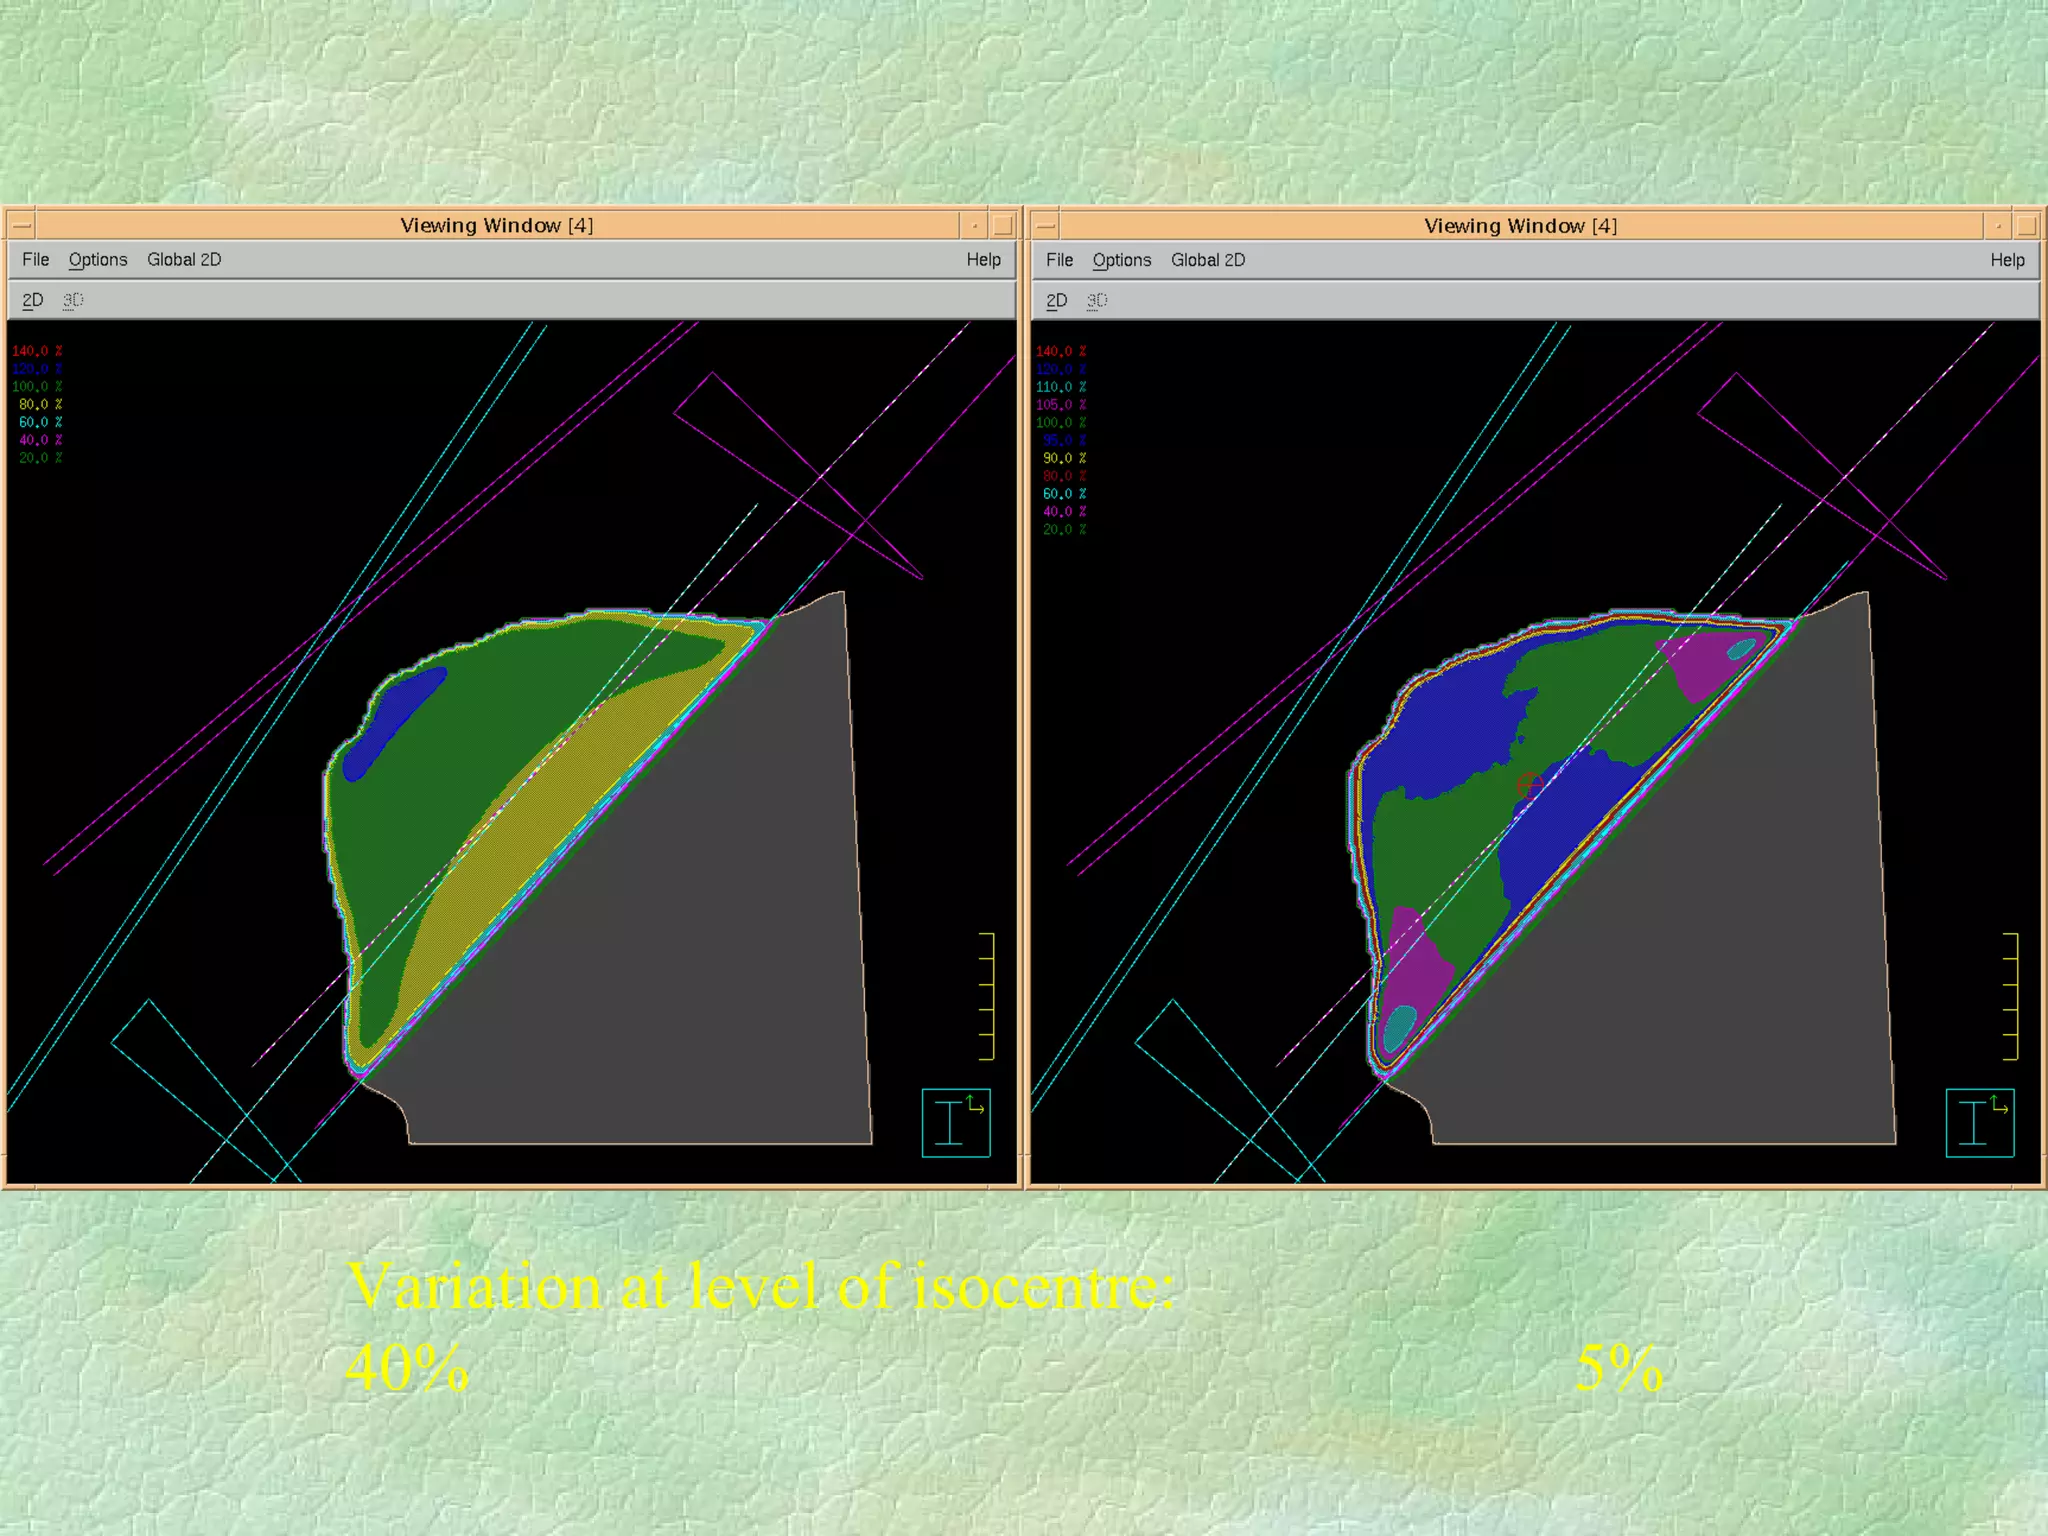Click 100.0 % isodose label in left window
Image resolution: width=2048 pixels, height=1536 pixels.
pyautogui.click(x=38, y=386)
